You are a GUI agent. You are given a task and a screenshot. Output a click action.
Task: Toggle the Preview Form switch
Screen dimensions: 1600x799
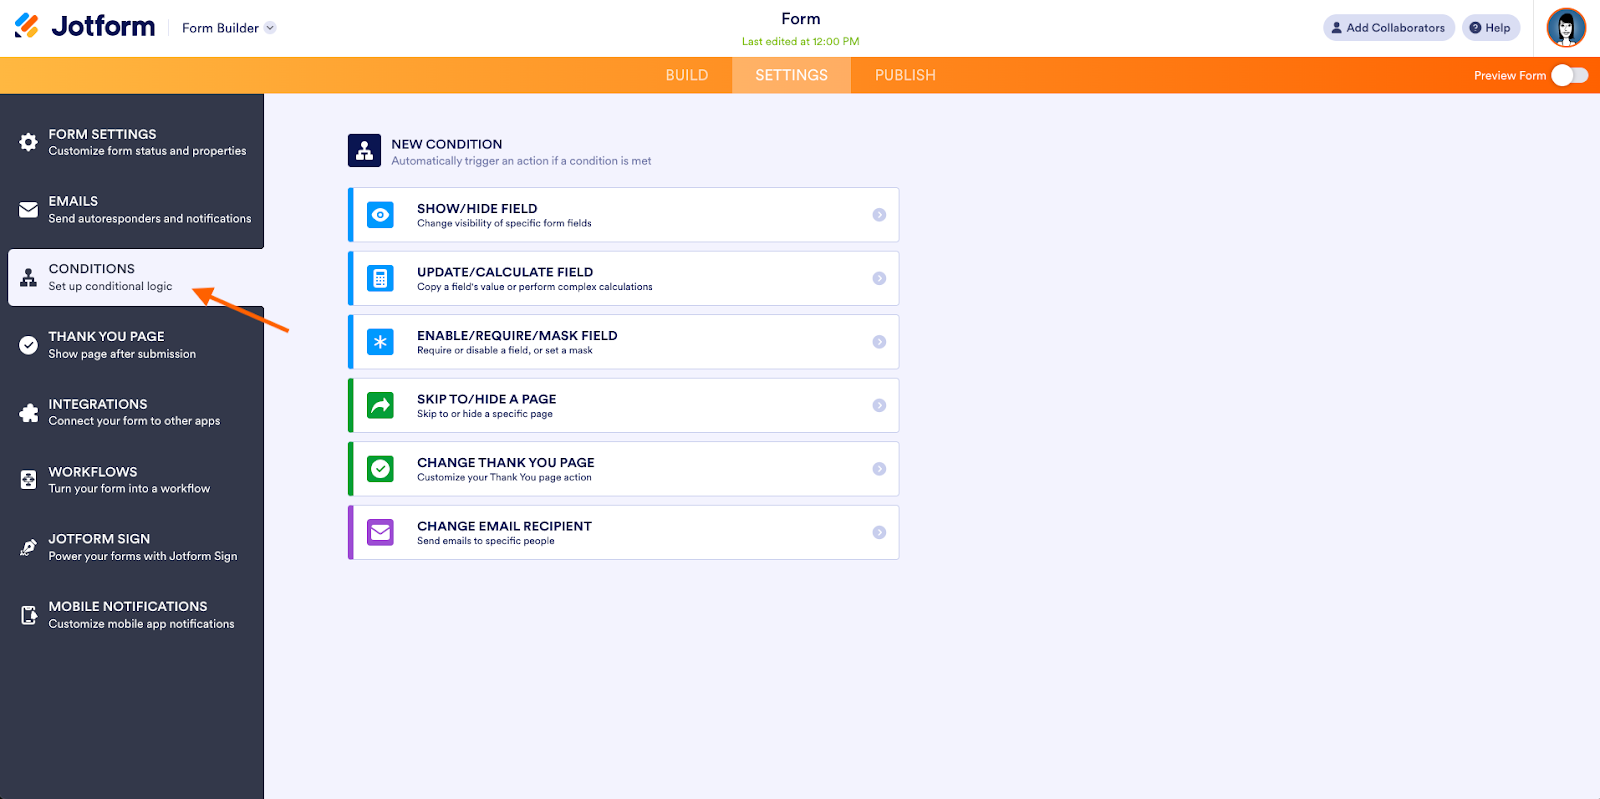pyautogui.click(x=1569, y=76)
